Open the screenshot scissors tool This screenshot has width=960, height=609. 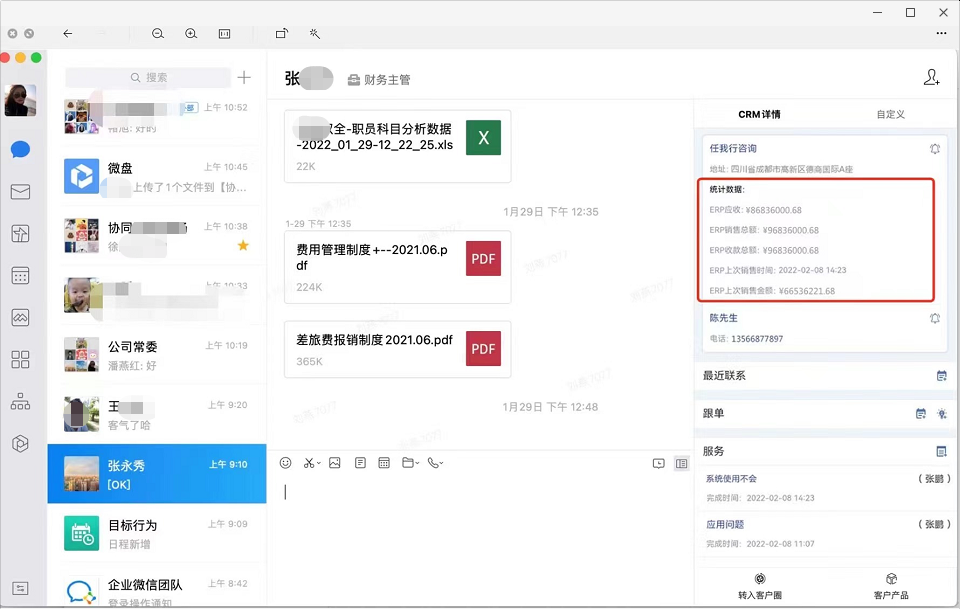click(307, 463)
